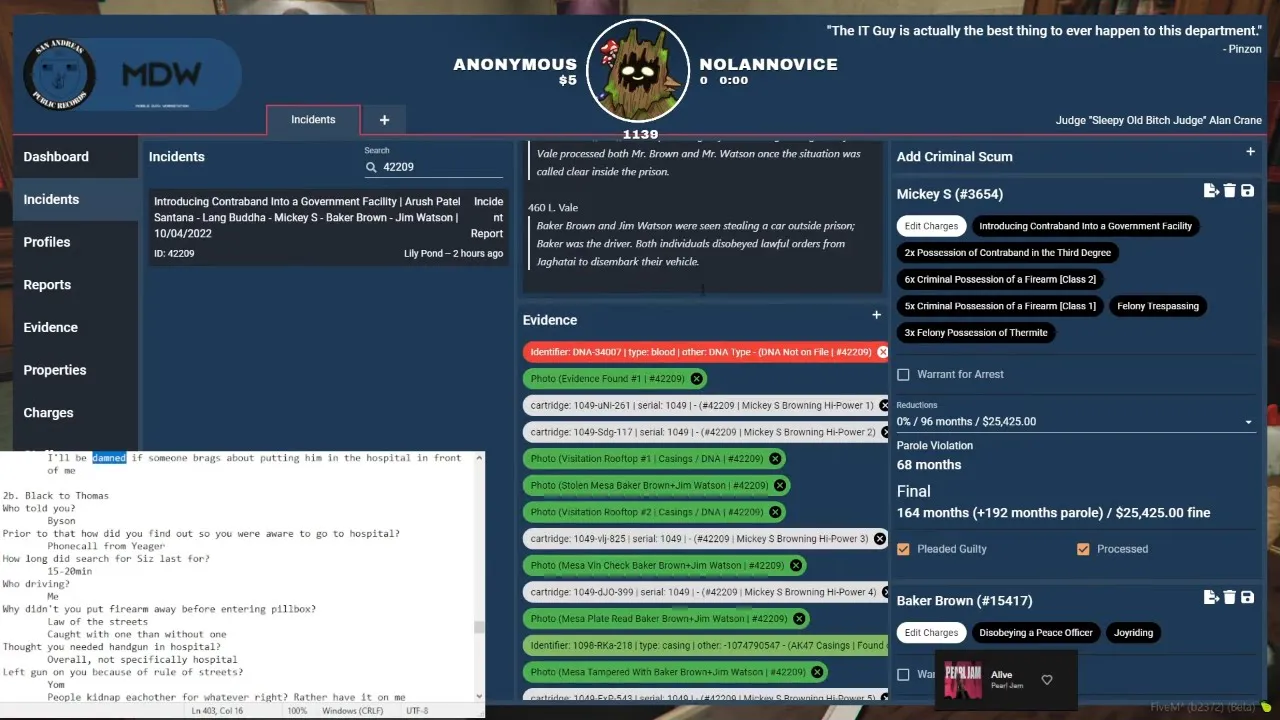Open the Reductions dropdown for Mickey S

1075,421
